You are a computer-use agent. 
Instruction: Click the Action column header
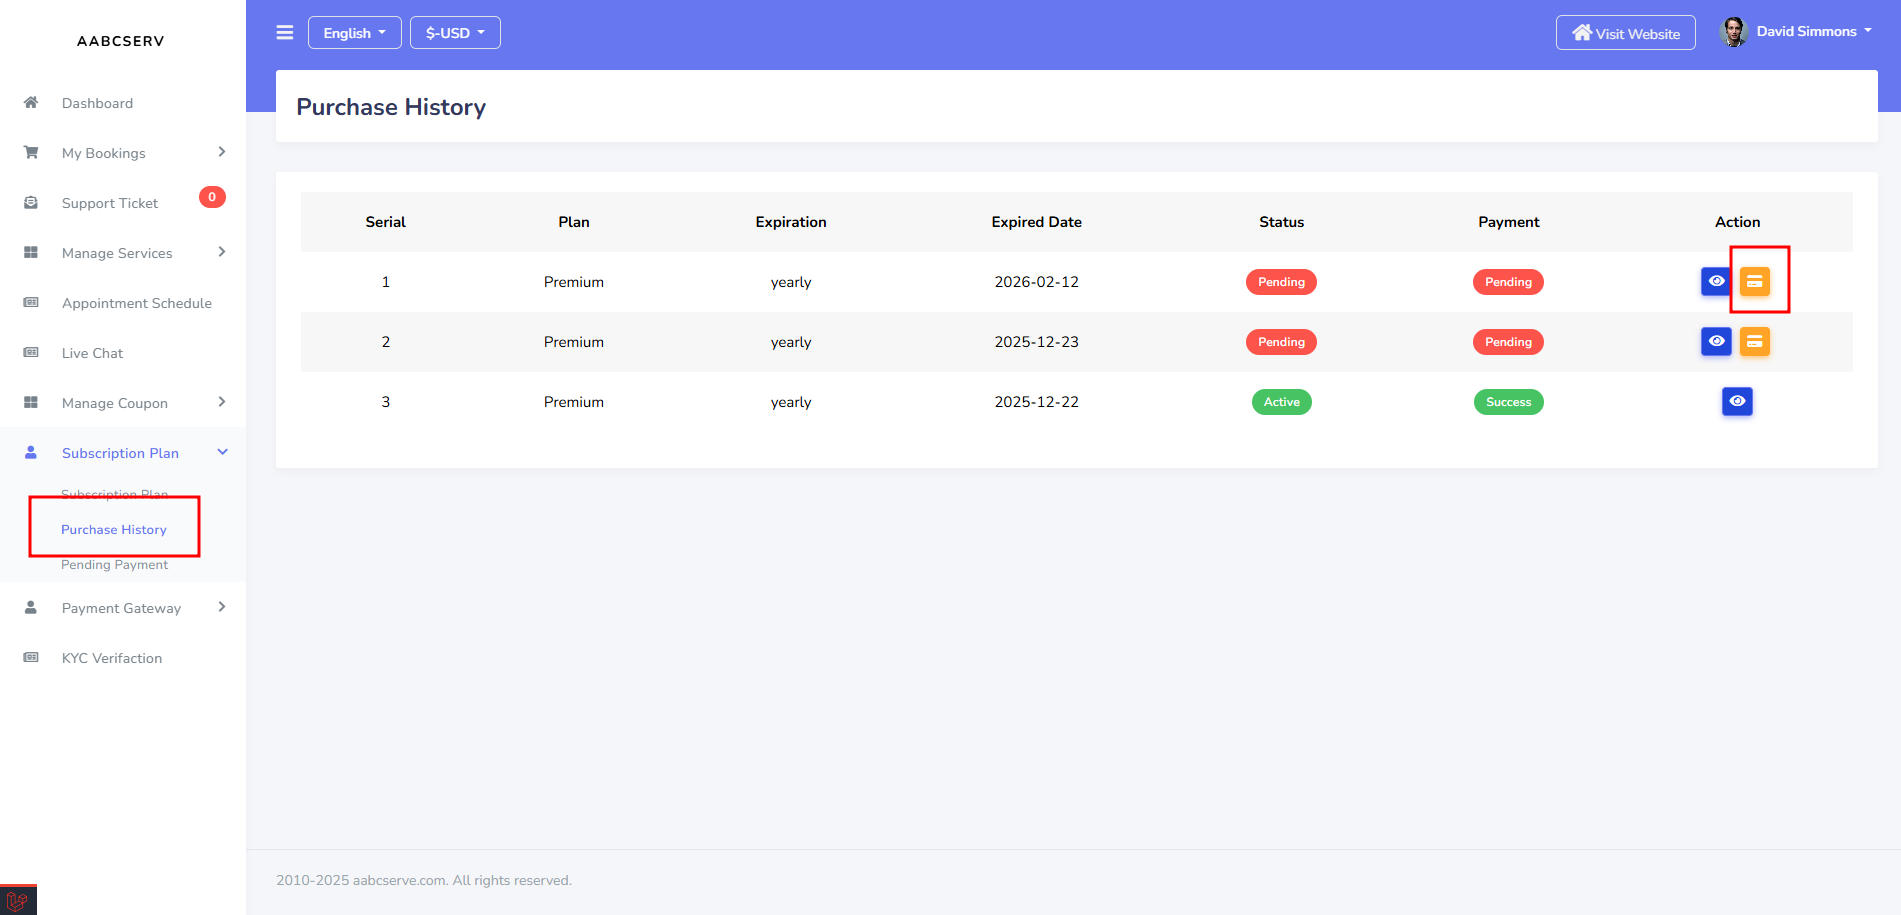click(x=1737, y=222)
